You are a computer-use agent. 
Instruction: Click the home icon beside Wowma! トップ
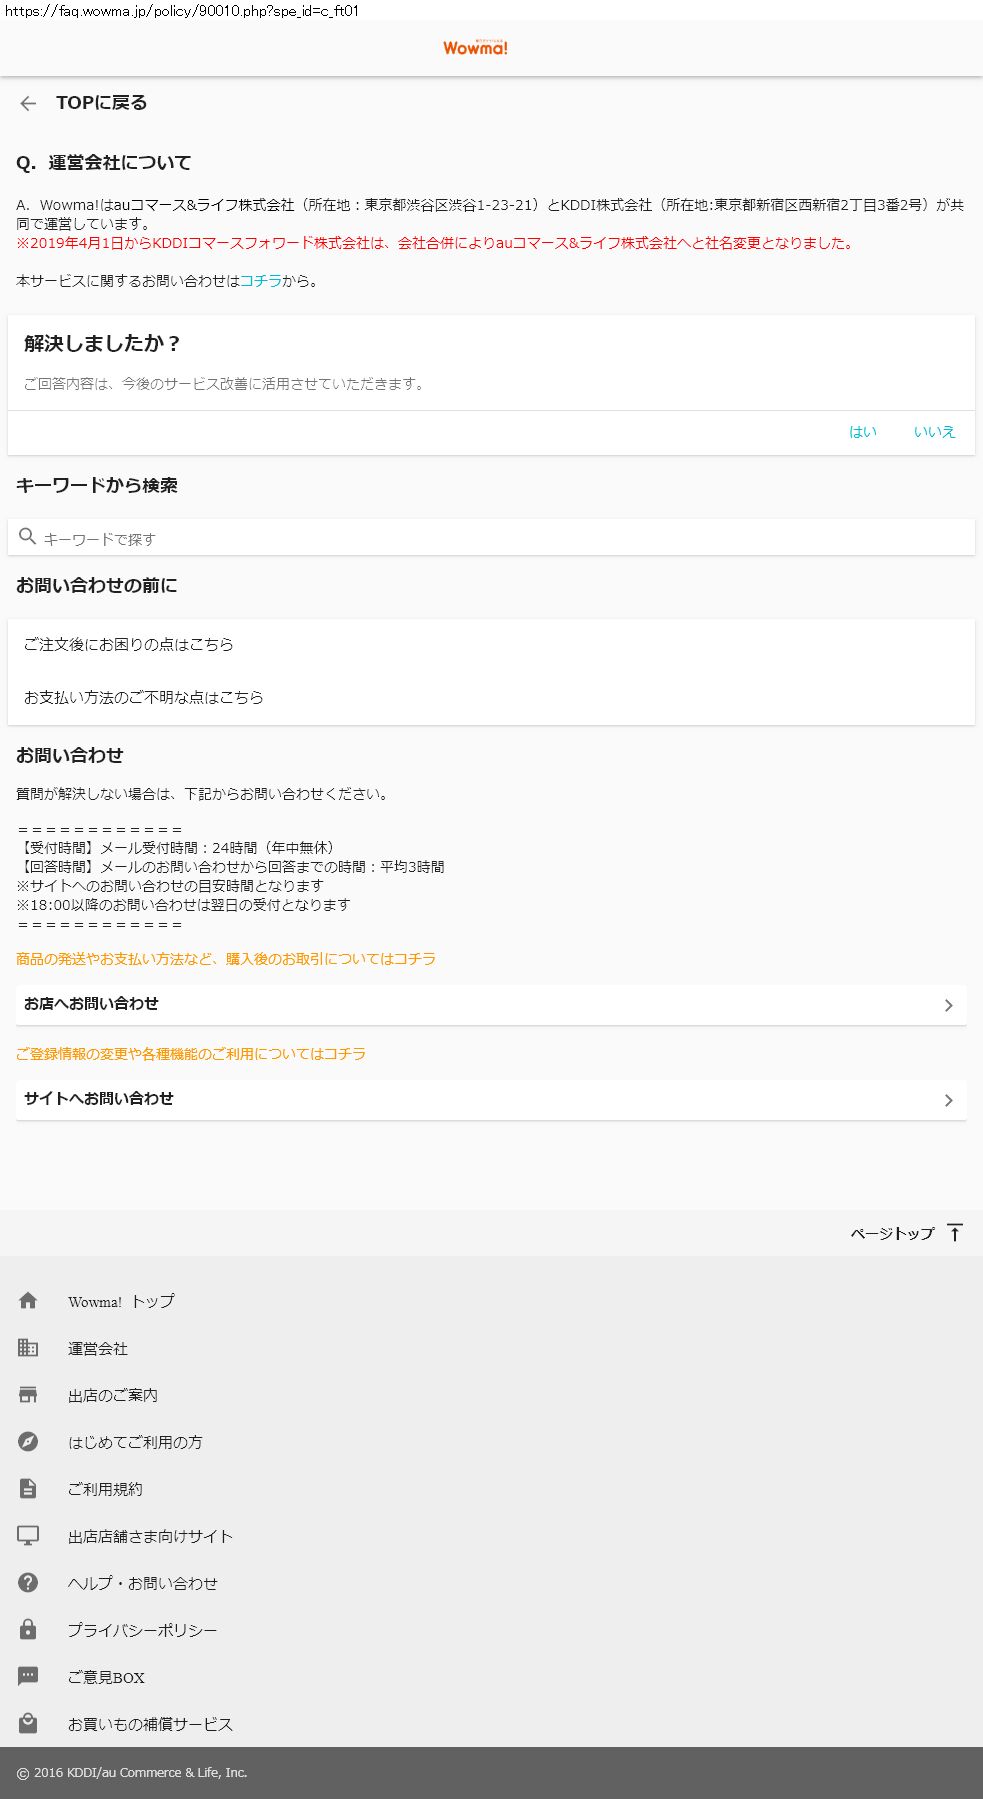tap(28, 1300)
